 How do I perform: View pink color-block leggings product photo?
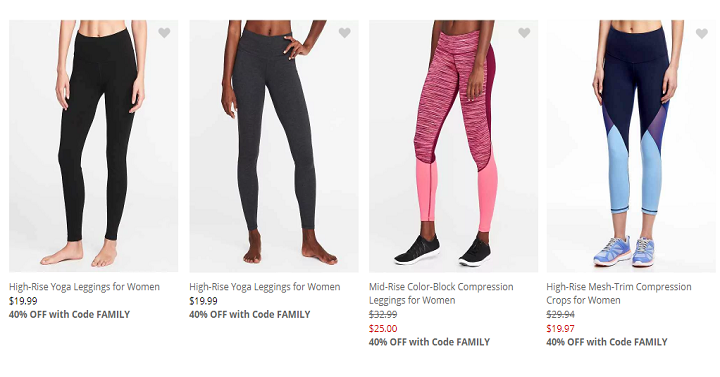coord(454,146)
